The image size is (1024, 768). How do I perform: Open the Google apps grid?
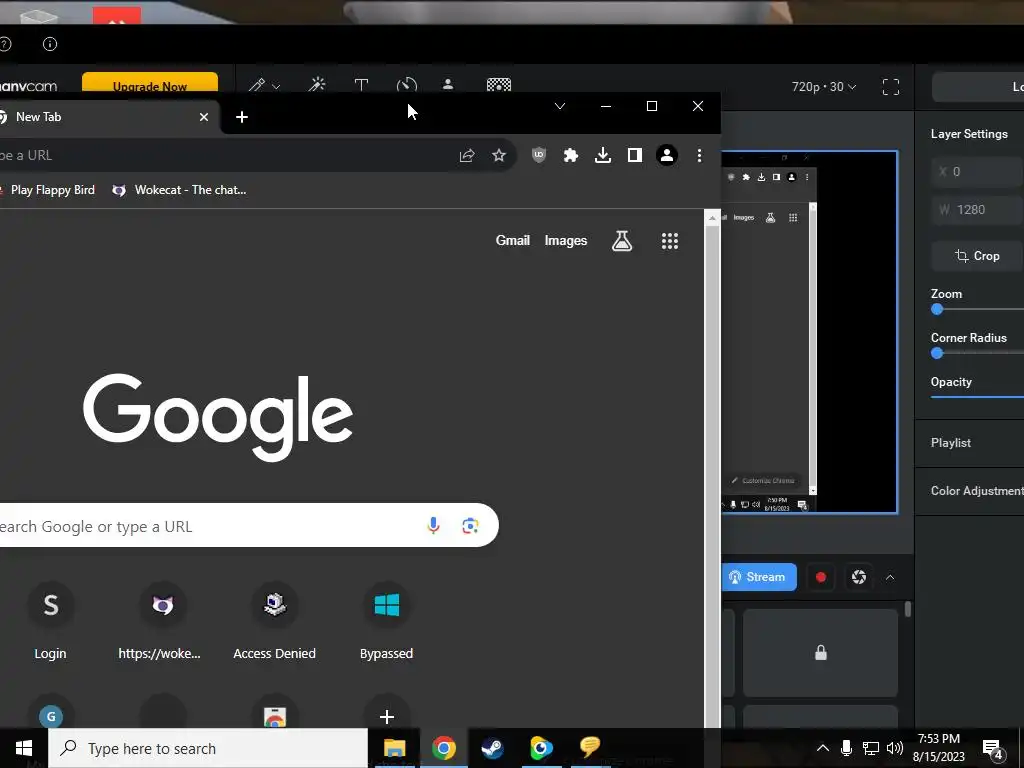click(670, 241)
